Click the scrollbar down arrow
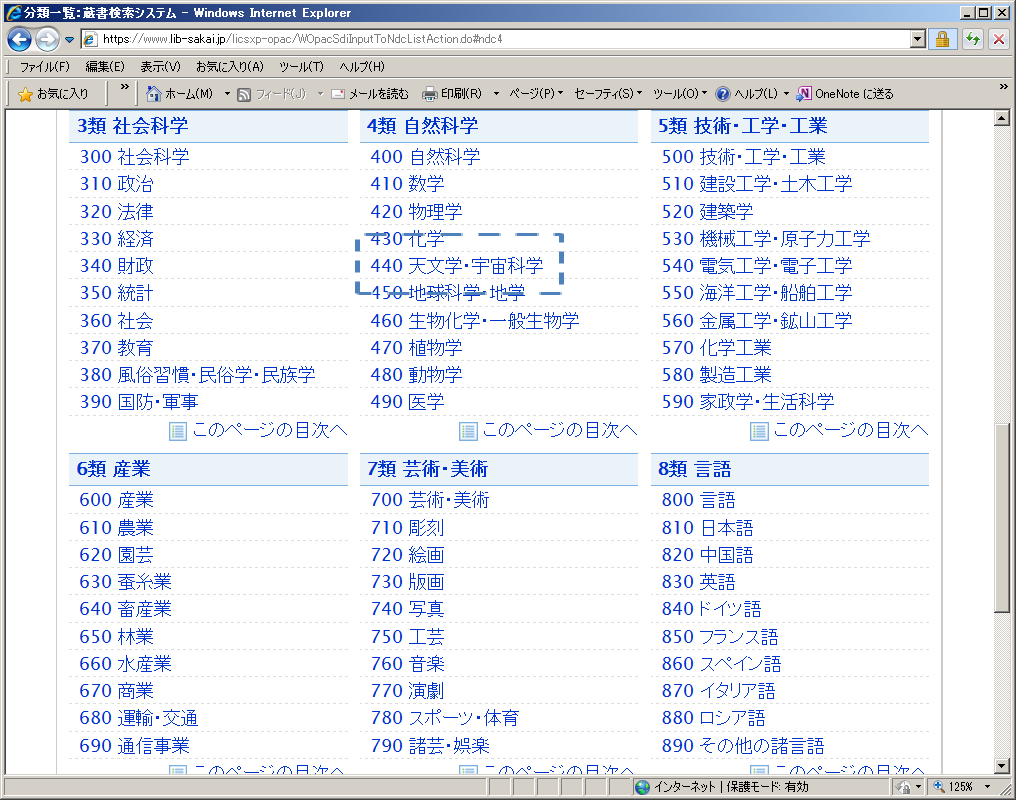This screenshot has height=800, width=1016. point(1002,766)
